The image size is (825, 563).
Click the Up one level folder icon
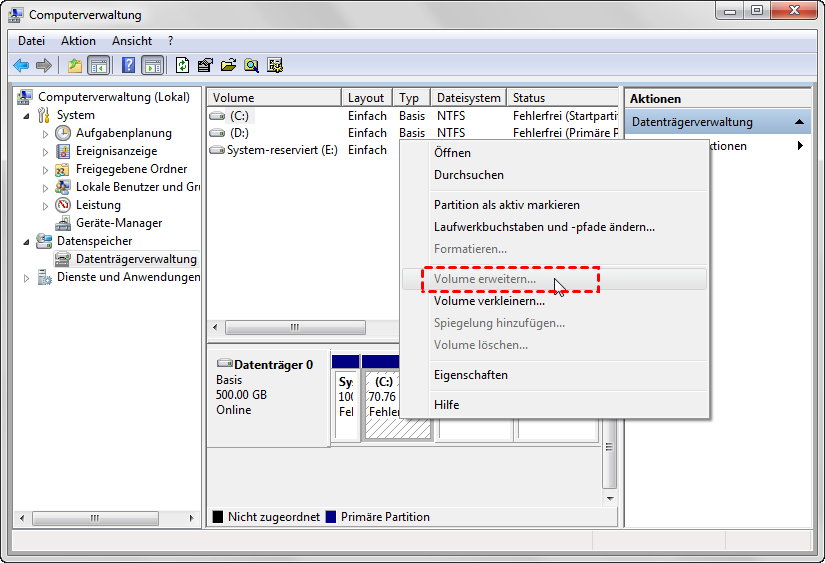click(x=75, y=66)
